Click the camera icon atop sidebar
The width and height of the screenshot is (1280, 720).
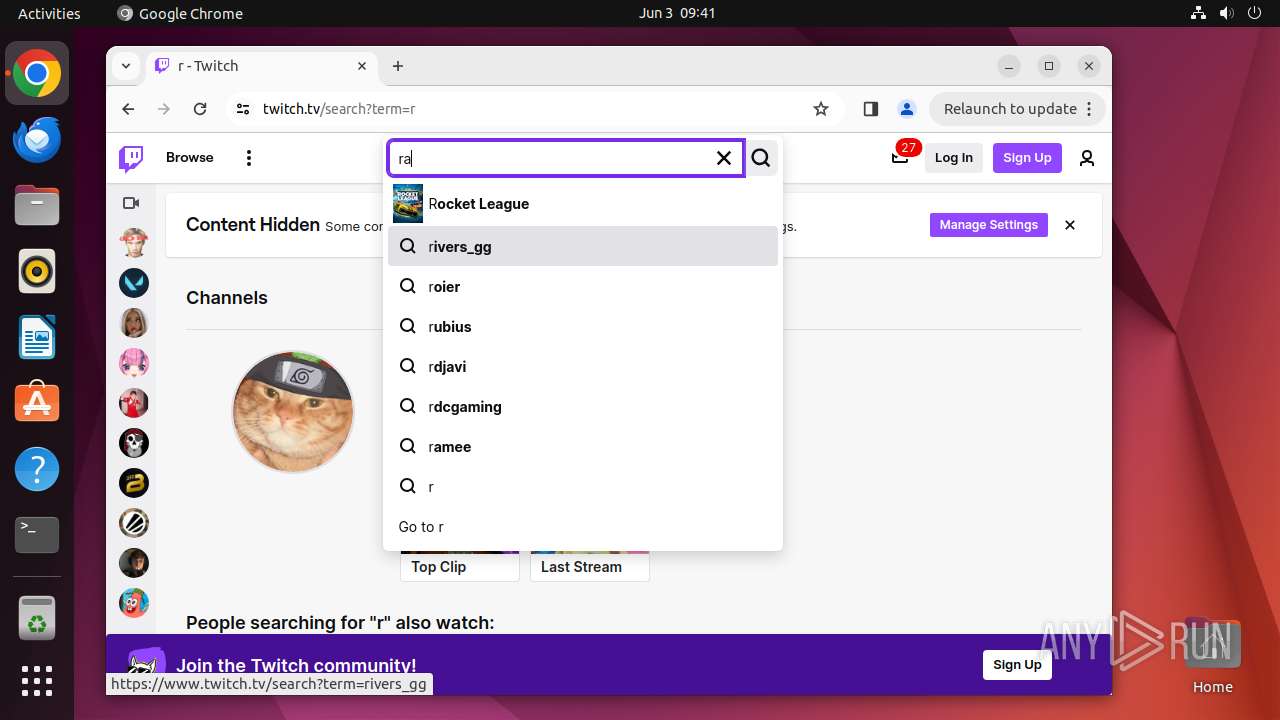tap(131, 203)
